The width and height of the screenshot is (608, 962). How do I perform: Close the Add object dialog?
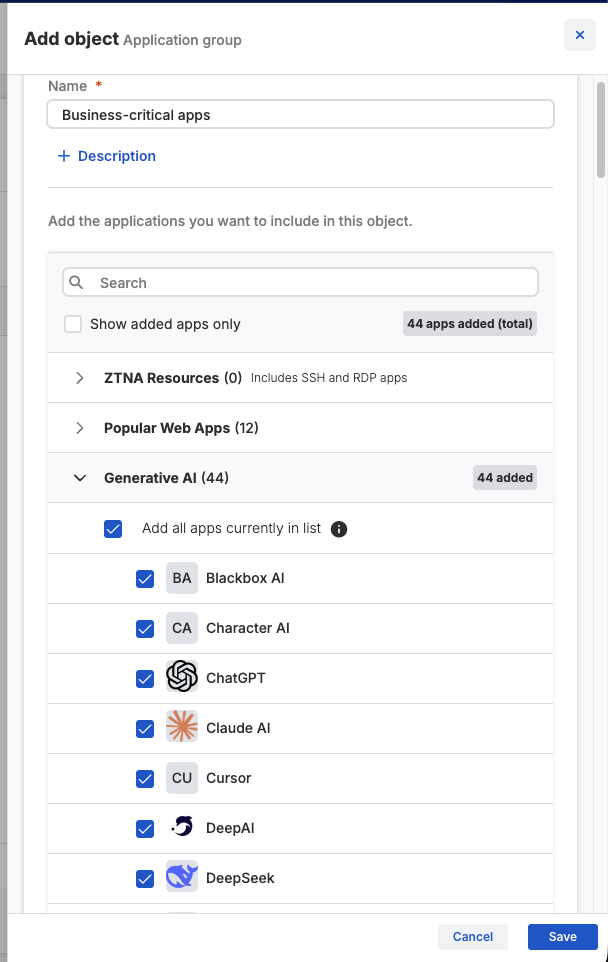(580, 35)
